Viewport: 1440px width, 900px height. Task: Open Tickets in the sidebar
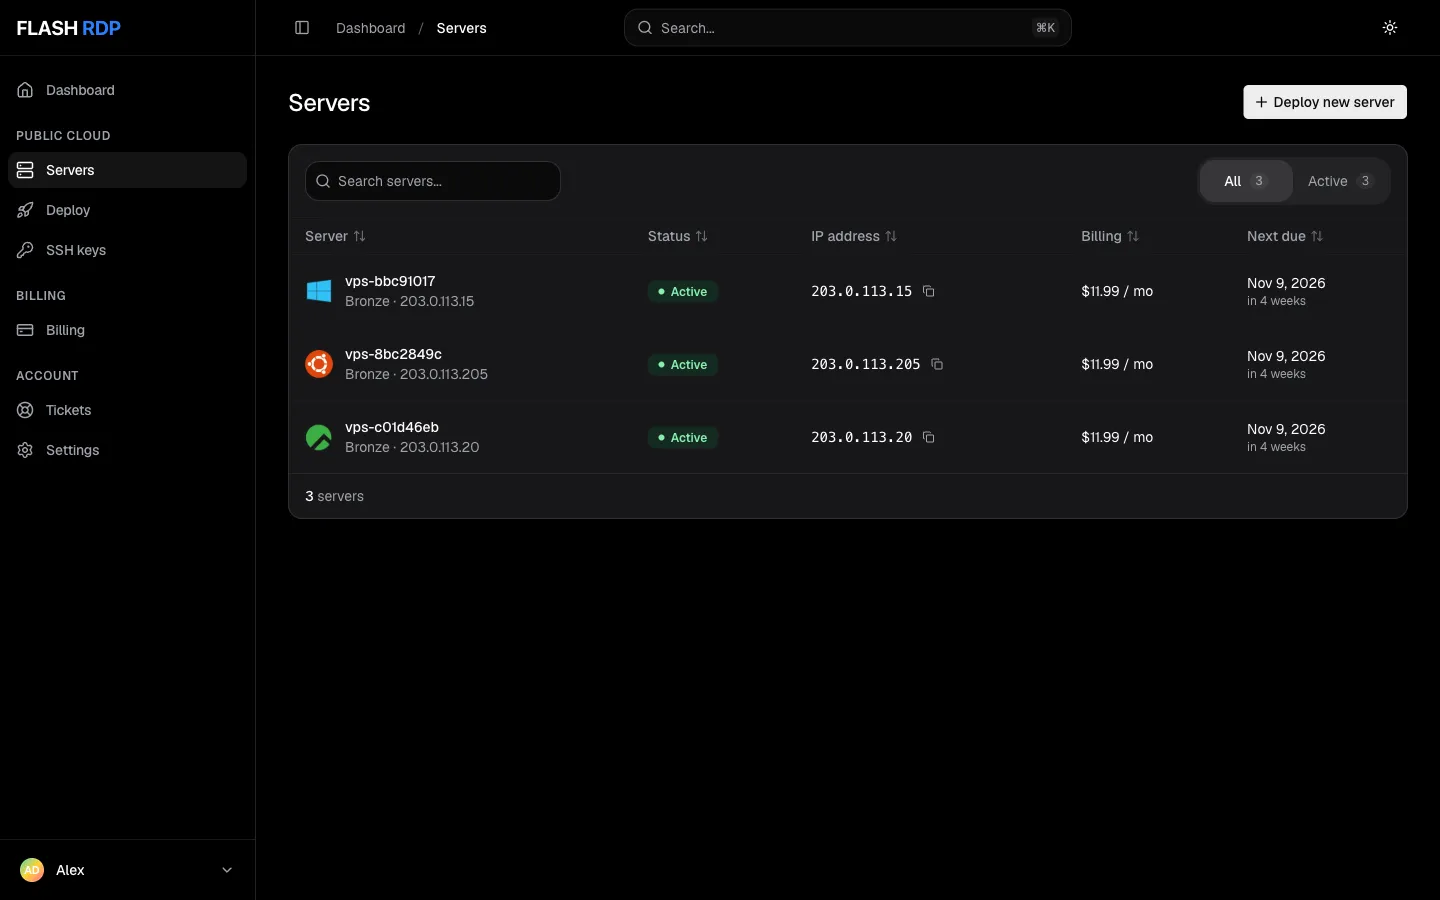[127, 410]
